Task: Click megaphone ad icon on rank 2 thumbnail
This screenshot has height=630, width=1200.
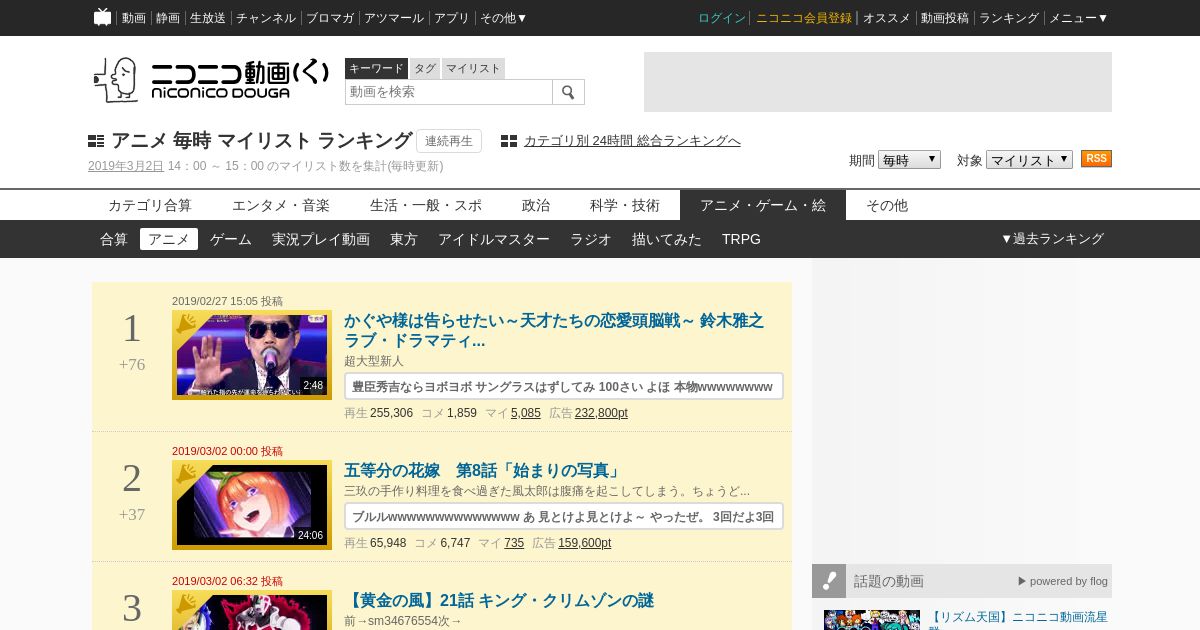Action: click(186, 474)
